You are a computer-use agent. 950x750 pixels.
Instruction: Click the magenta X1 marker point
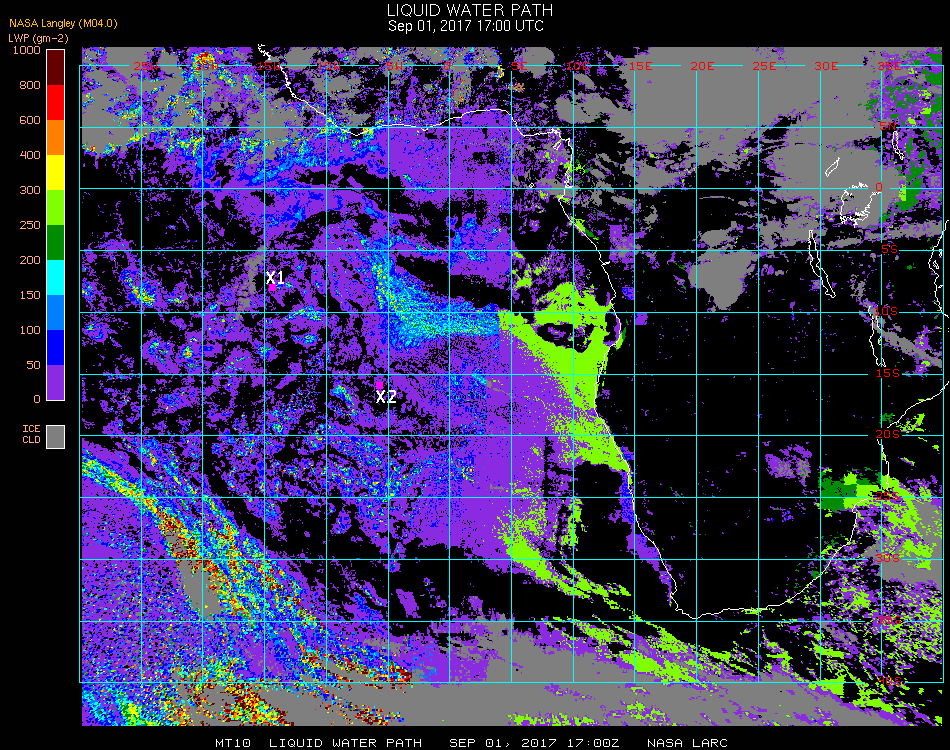tap(273, 288)
